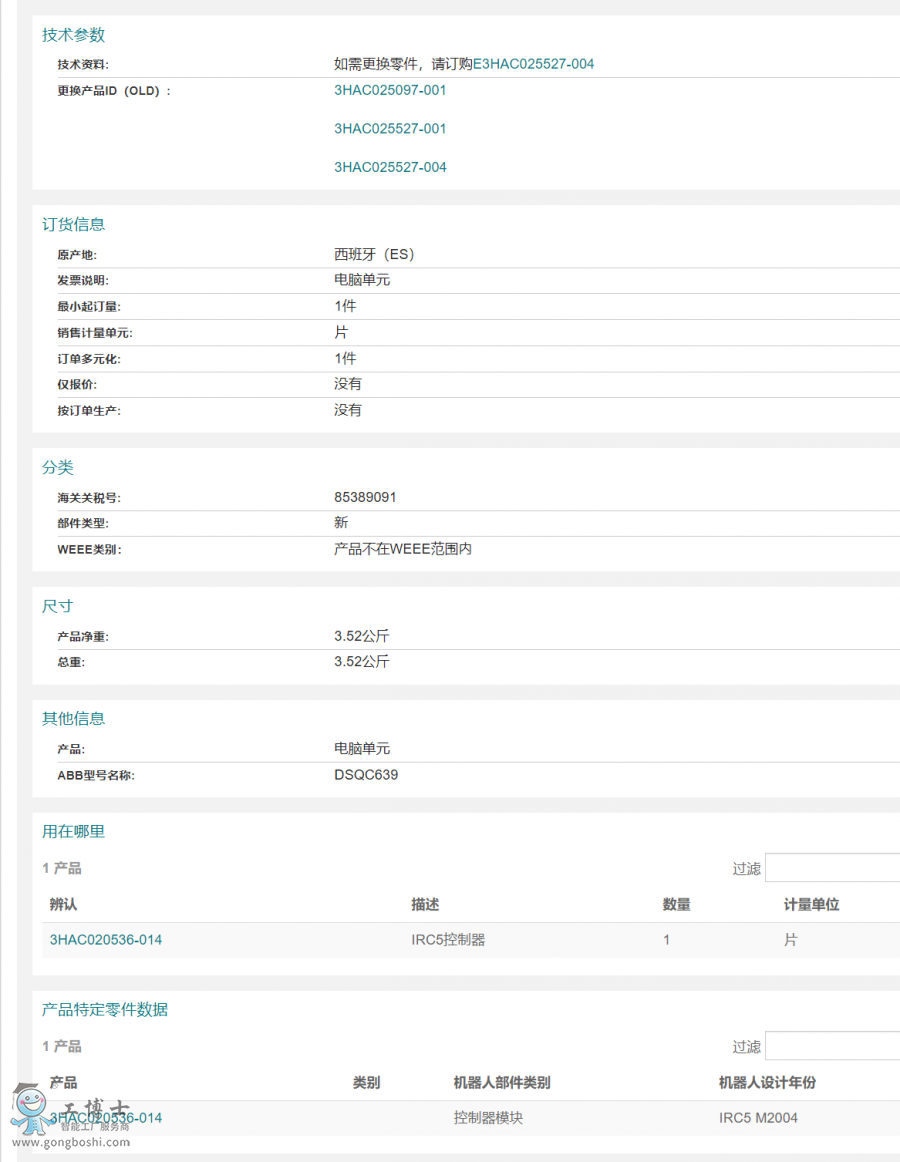Select the 3.52公斤 value in 产品净重 row
This screenshot has width=900, height=1162.
point(362,636)
